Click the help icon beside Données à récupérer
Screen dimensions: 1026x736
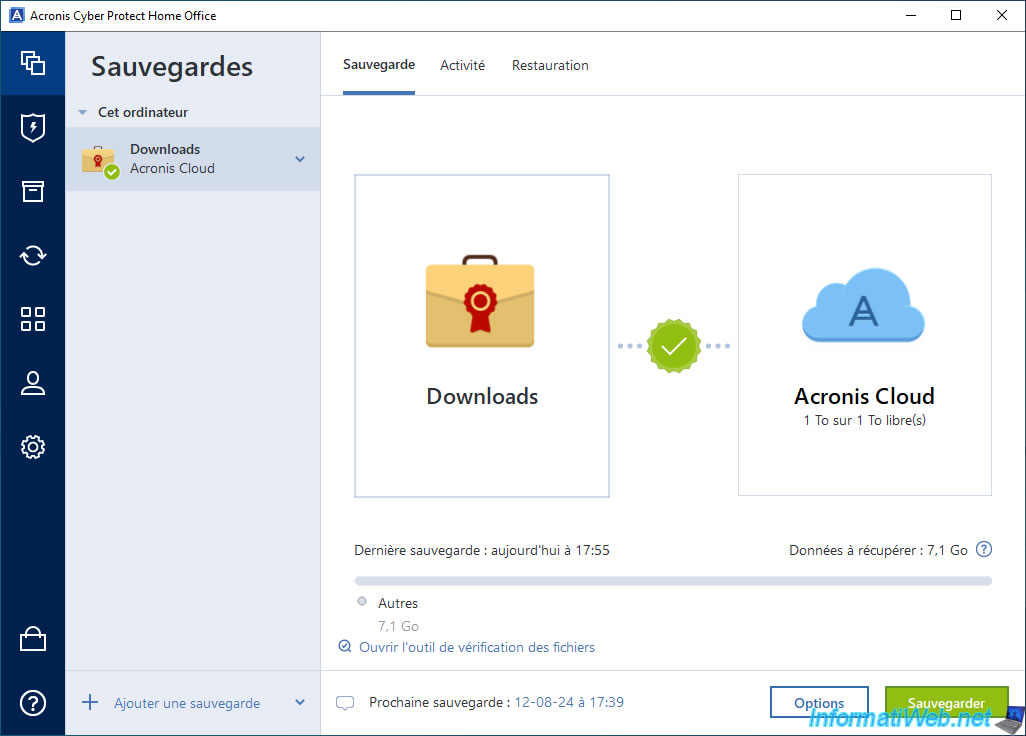(x=984, y=550)
